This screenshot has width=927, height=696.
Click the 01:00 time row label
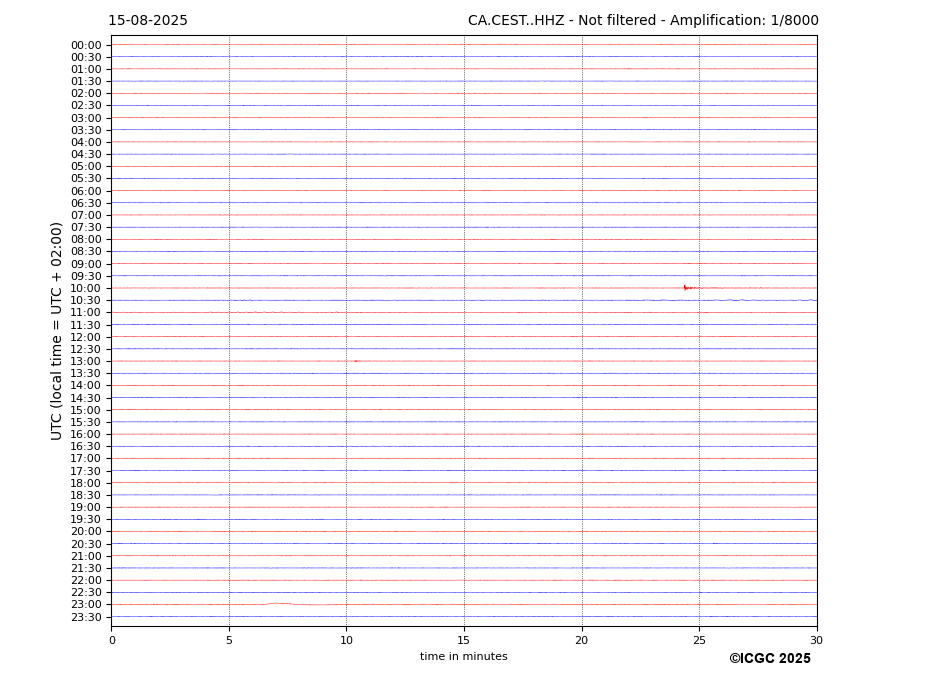(x=86, y=70)
